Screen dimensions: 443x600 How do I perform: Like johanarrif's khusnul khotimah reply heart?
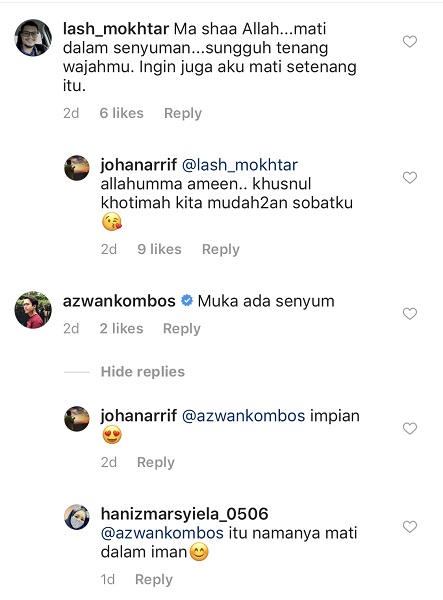[410, 178]
